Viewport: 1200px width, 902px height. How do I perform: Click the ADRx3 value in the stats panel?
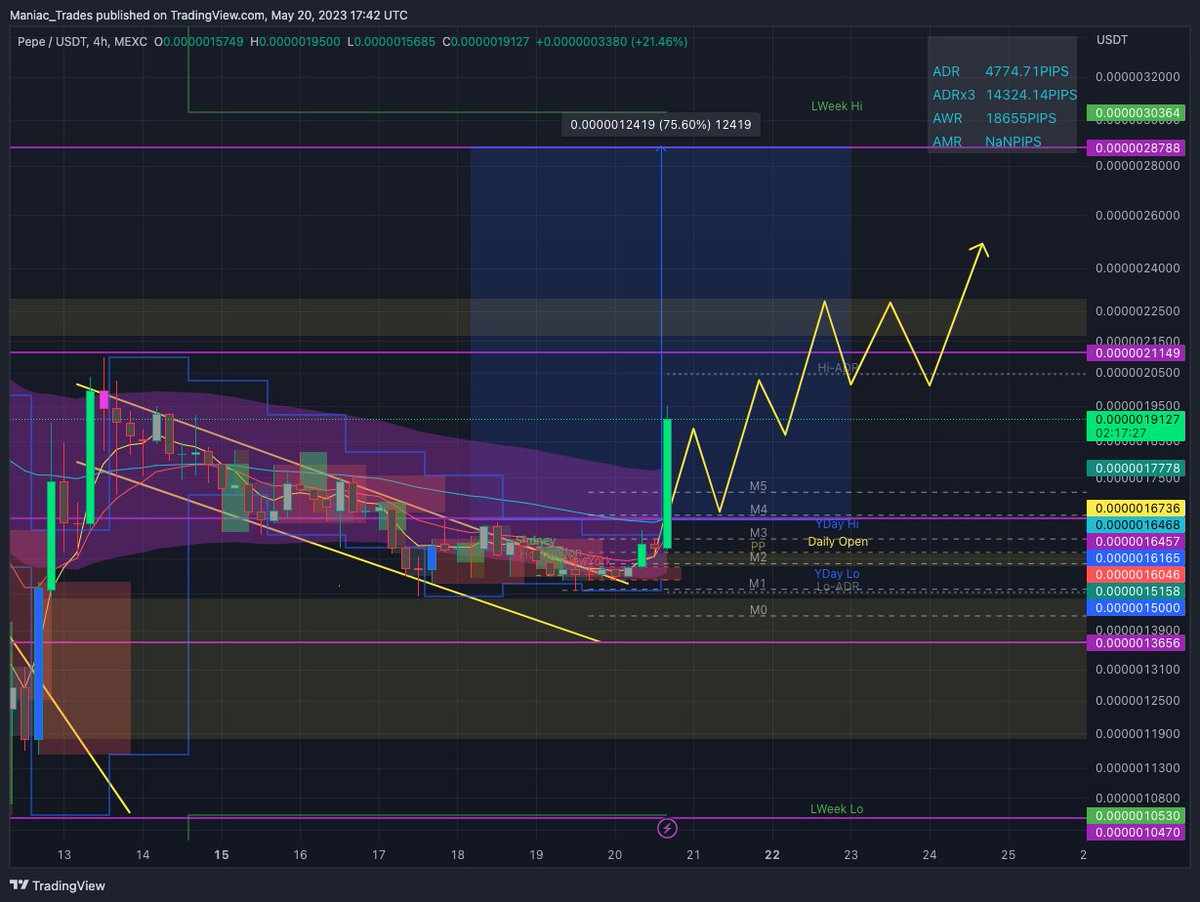coord(1032,94)
